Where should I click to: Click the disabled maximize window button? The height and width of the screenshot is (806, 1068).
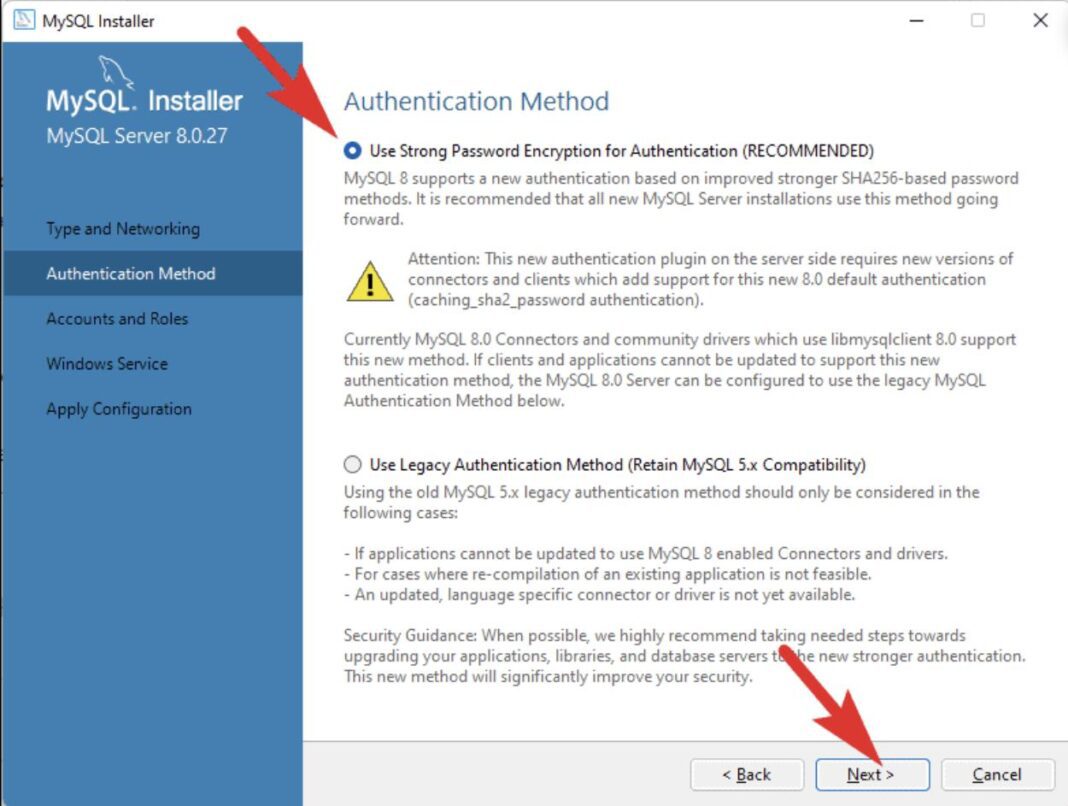(x=977, y=20)
